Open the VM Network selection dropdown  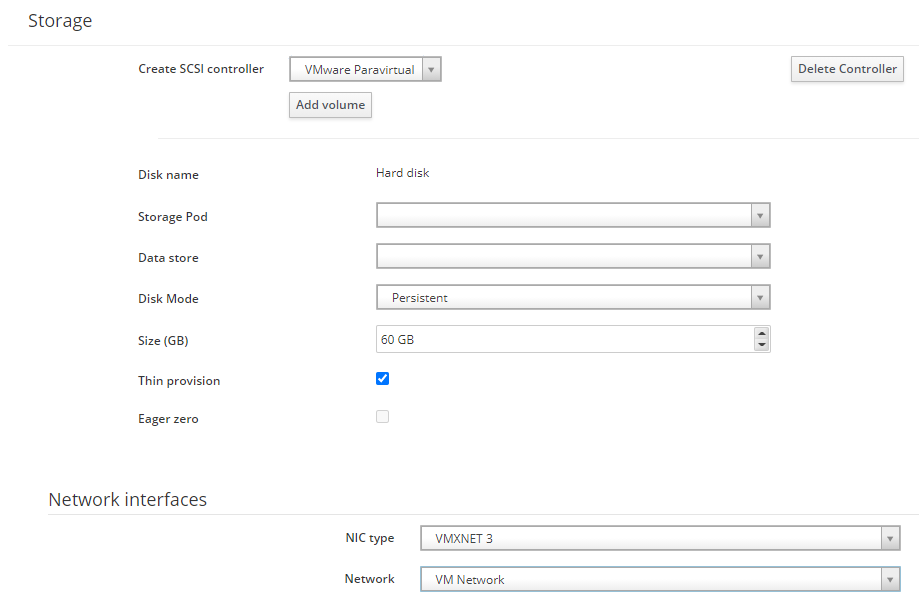point(660,579)
